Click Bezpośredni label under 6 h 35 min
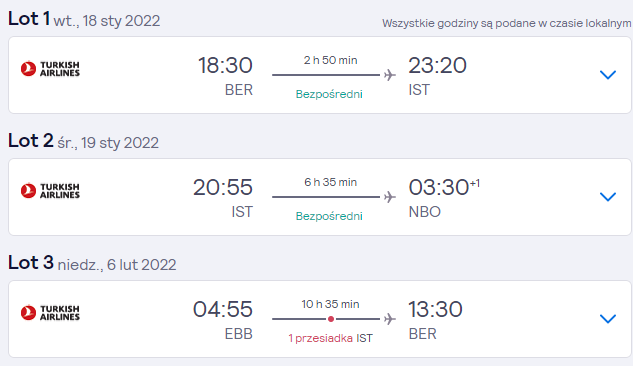 click(x=329, y=216)
